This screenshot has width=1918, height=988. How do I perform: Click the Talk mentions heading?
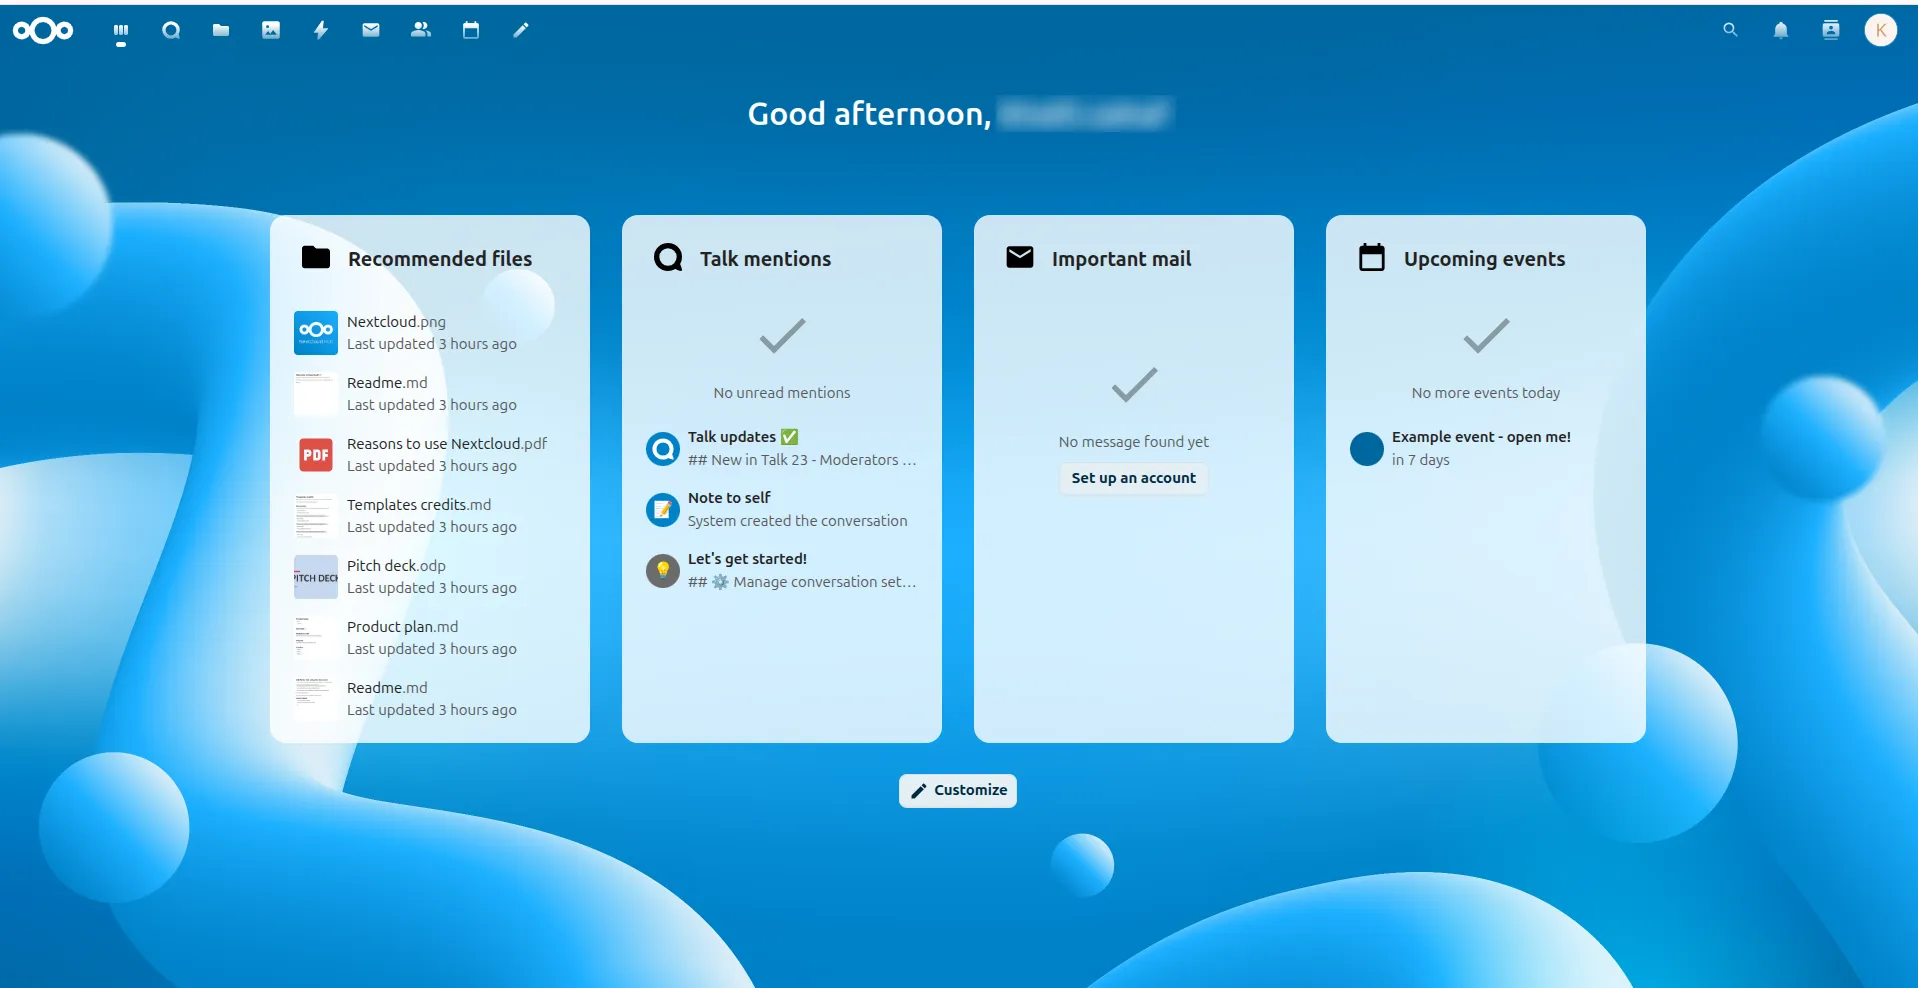(x=765, y=259)
